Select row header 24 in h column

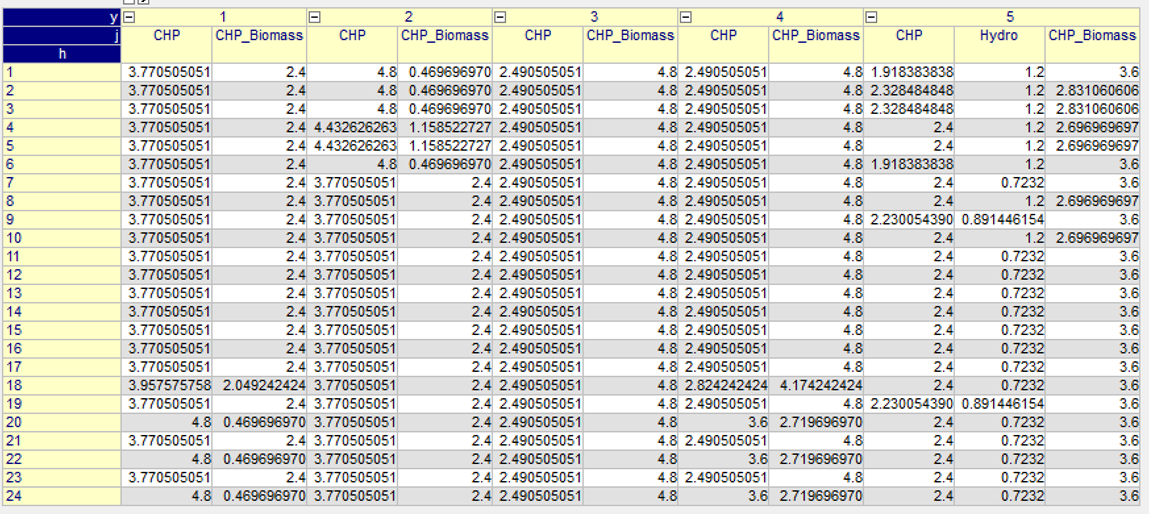pyautogui.click(x=61, y=496)
